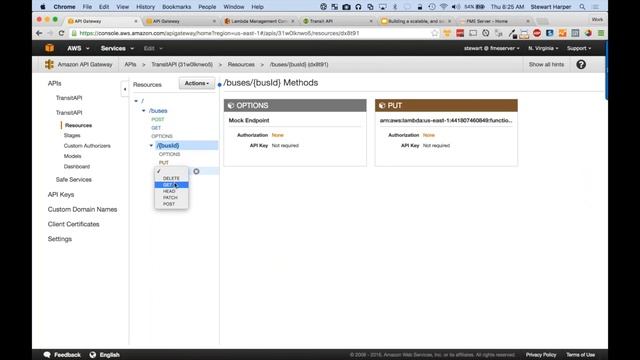
Task: Click the green extension icon in the toolbar
Action: [601, 33]
